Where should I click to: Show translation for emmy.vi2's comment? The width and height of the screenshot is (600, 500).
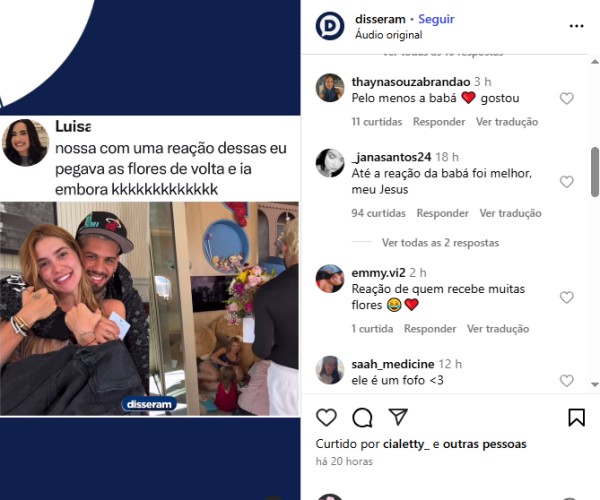pos(498,329)
